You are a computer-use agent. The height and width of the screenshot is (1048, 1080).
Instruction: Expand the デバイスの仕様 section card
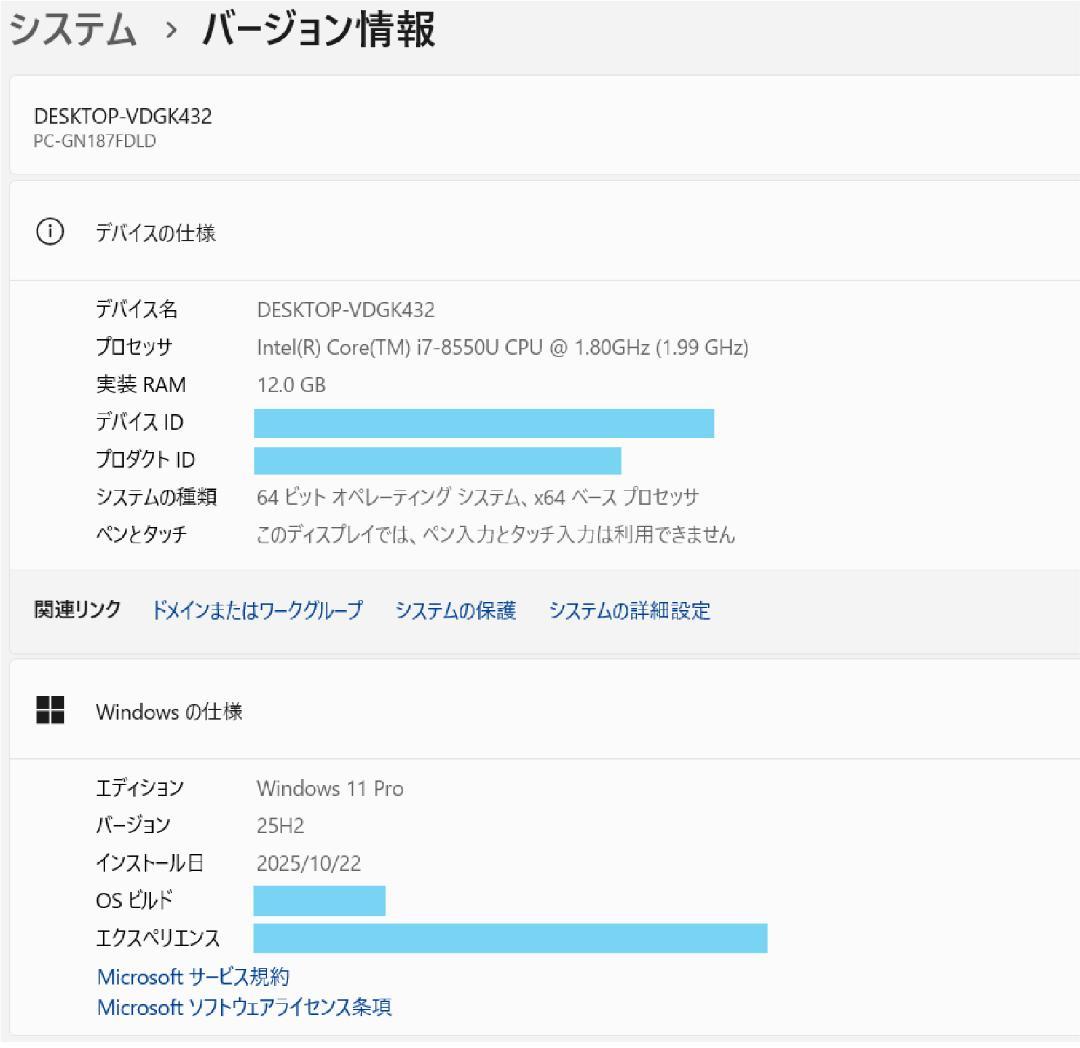click(540, 233)
